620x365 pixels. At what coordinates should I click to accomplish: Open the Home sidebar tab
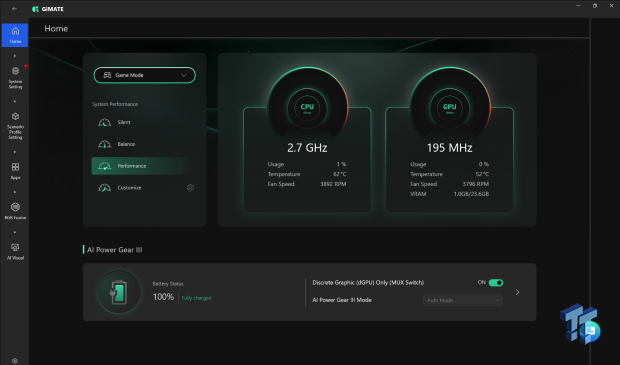(x=15, y=35)
